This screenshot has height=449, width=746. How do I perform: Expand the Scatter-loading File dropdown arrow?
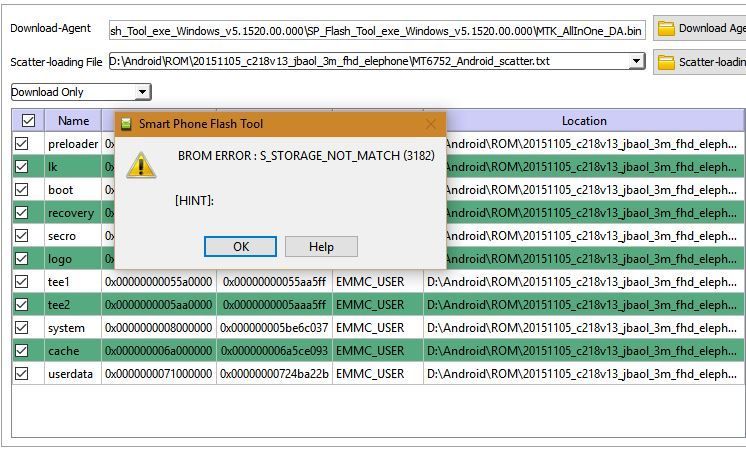tap(636, 61)
